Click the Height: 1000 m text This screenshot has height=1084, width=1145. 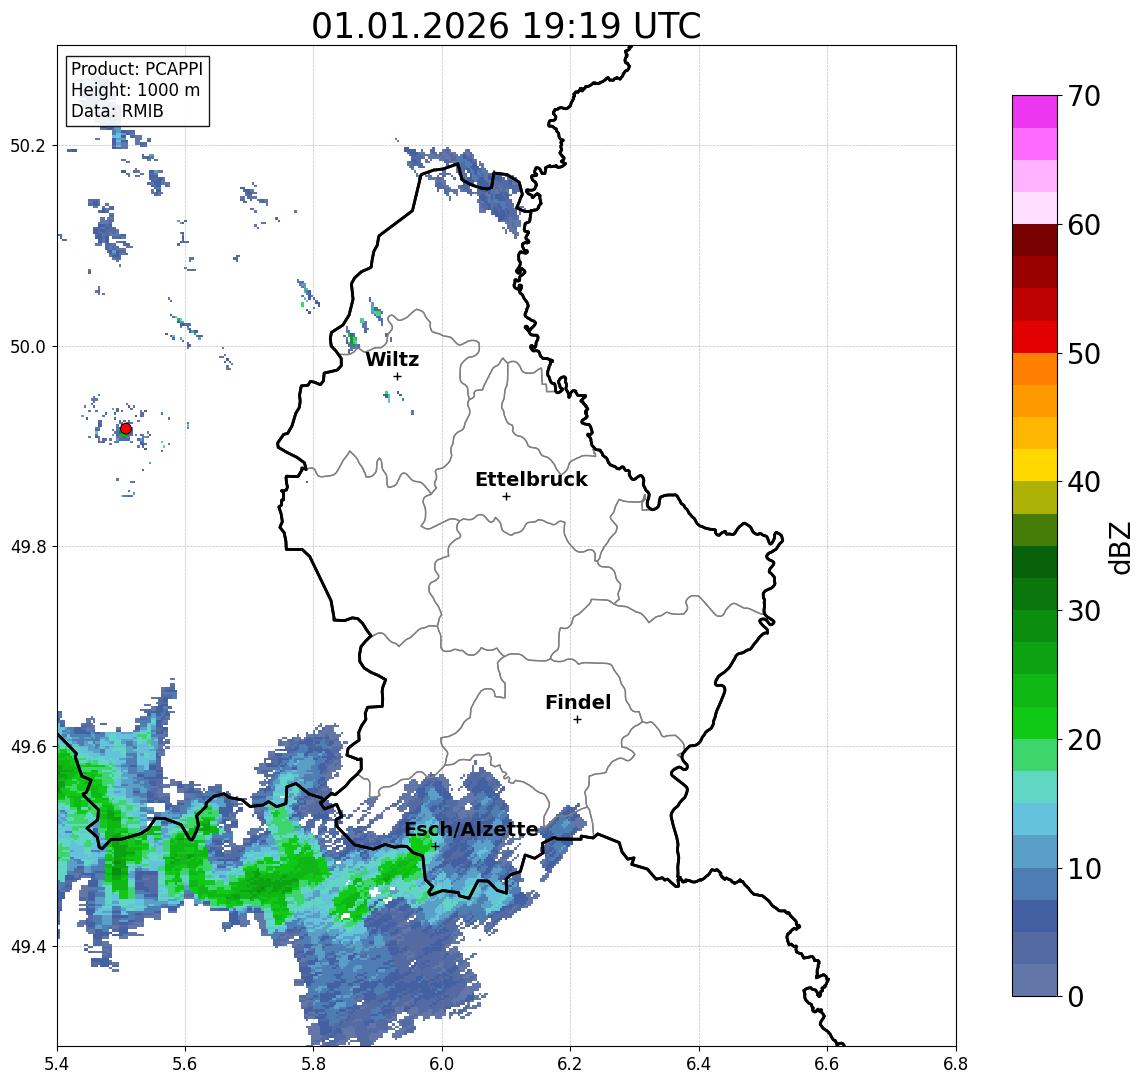coord(135,90)
